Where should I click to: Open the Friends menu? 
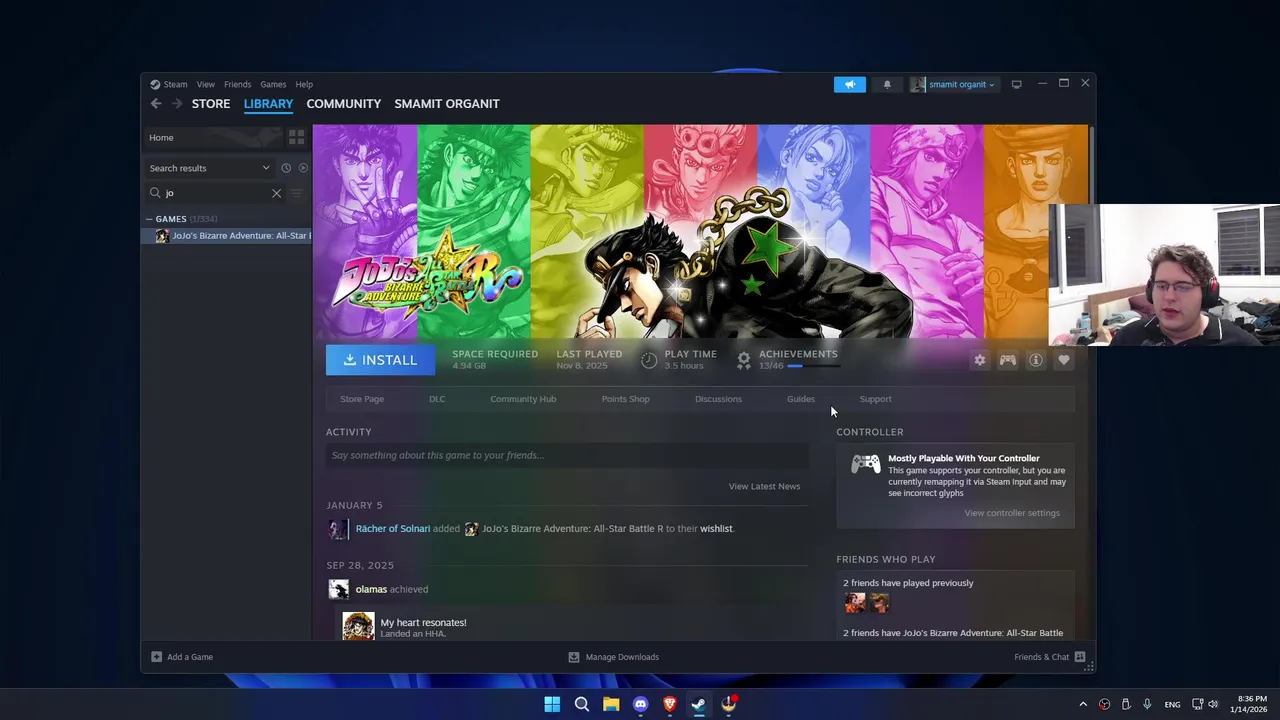click(237, 84)
